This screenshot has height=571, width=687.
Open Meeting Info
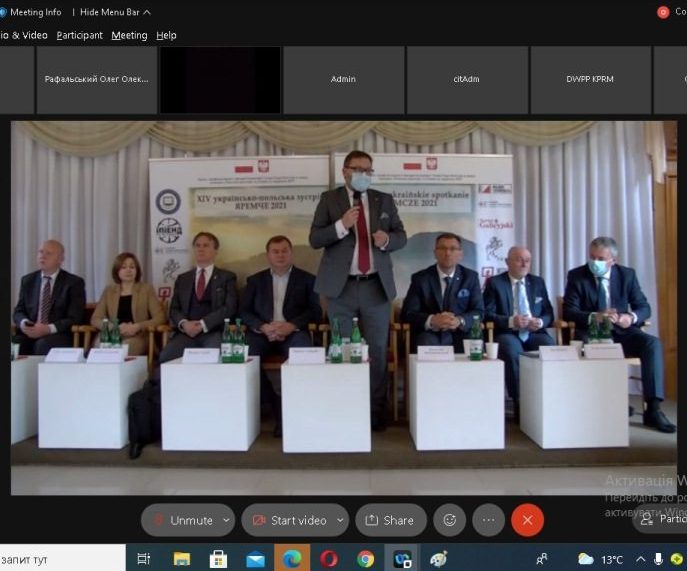35,12
